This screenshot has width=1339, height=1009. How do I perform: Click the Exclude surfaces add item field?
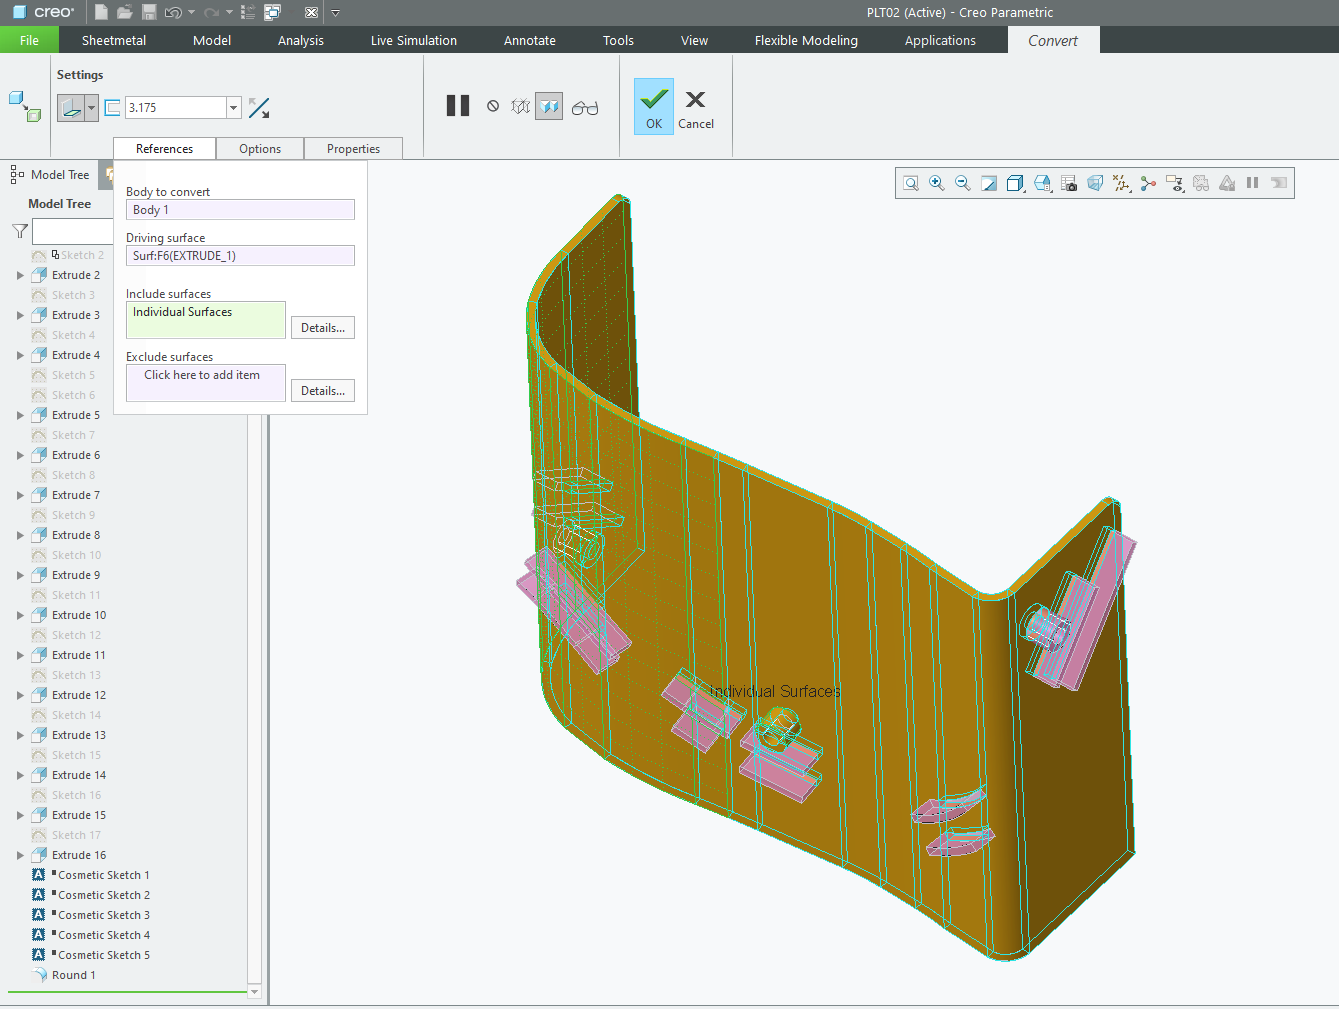pyautogui.click(x=205, y=382)
